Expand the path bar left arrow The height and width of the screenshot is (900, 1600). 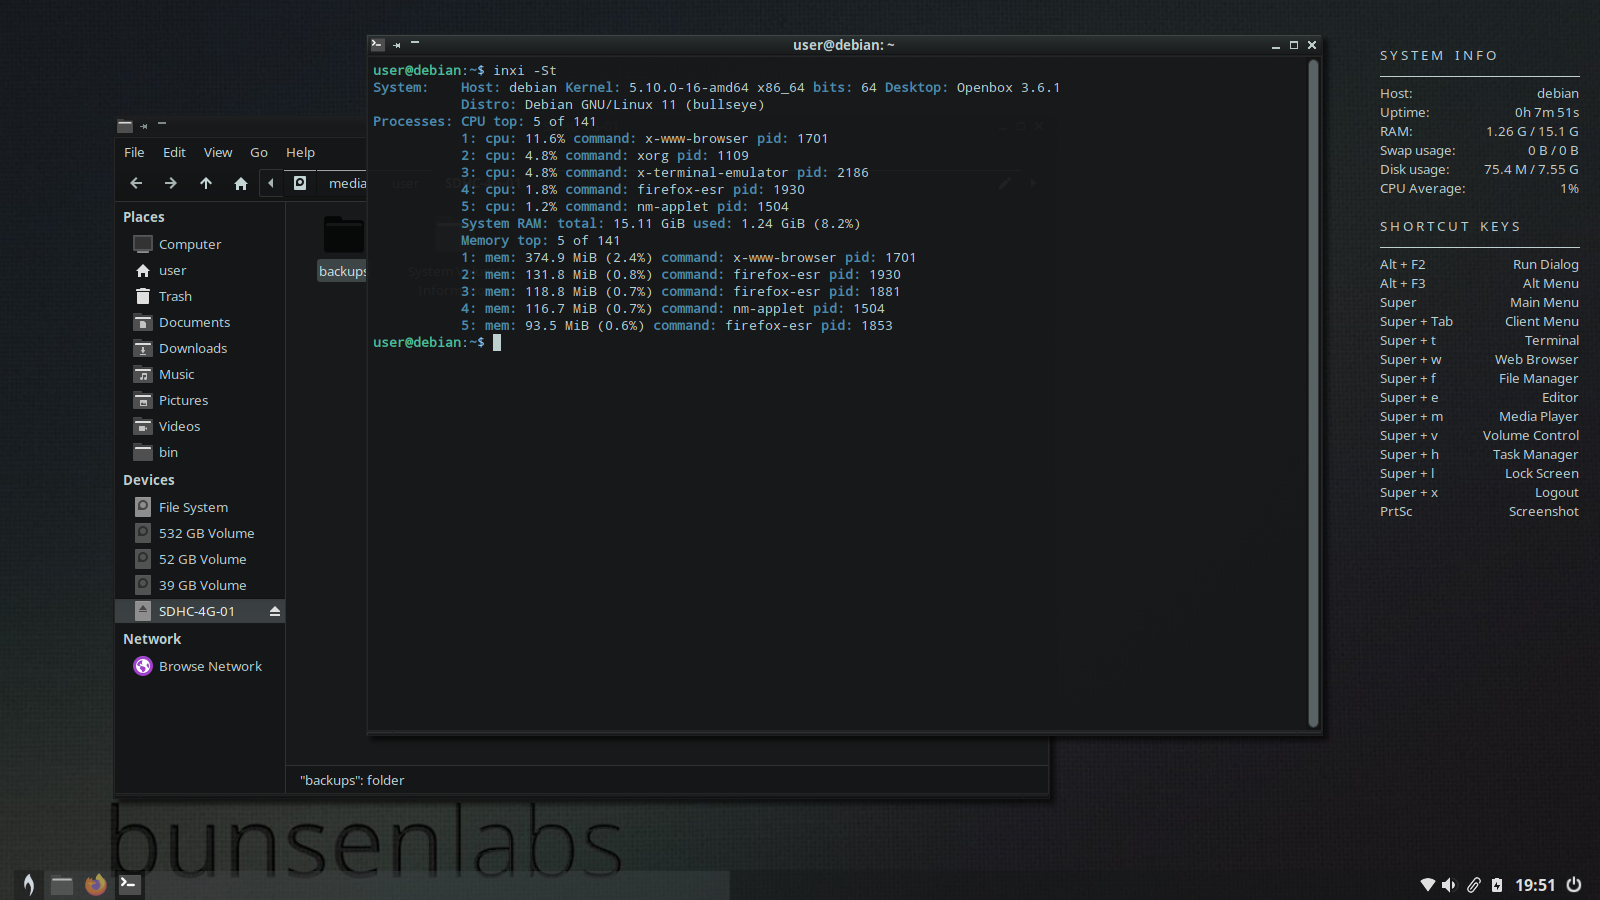pos(271,183)
